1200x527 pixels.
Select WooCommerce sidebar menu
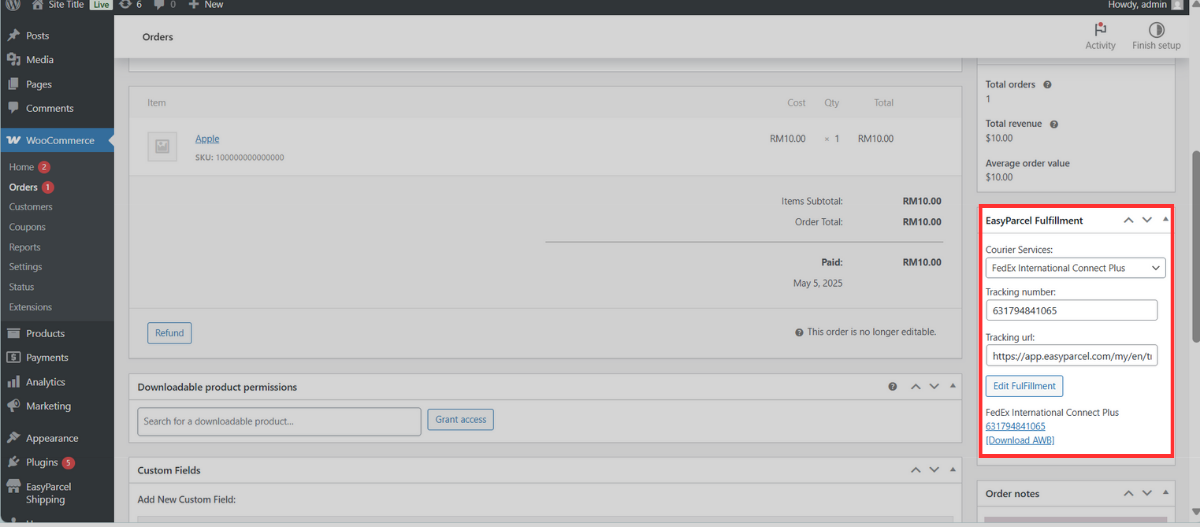pyautogui.click(x=56, y=140)
